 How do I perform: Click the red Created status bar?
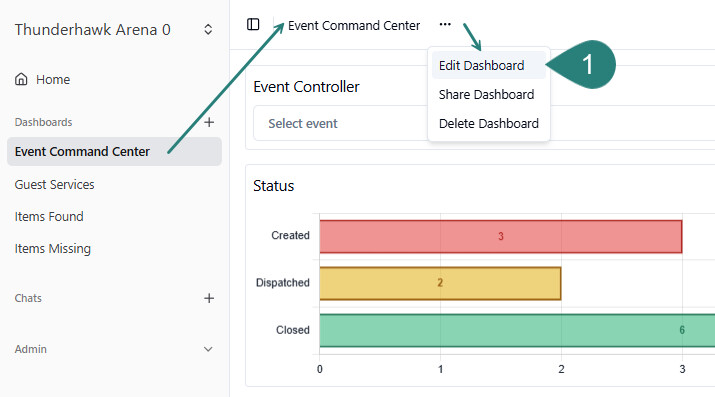(x=501, y=236)
